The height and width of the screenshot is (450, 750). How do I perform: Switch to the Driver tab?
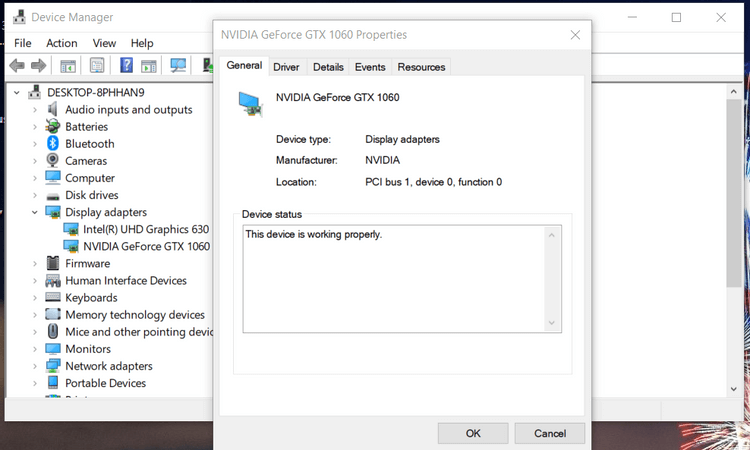pos(286,67)
